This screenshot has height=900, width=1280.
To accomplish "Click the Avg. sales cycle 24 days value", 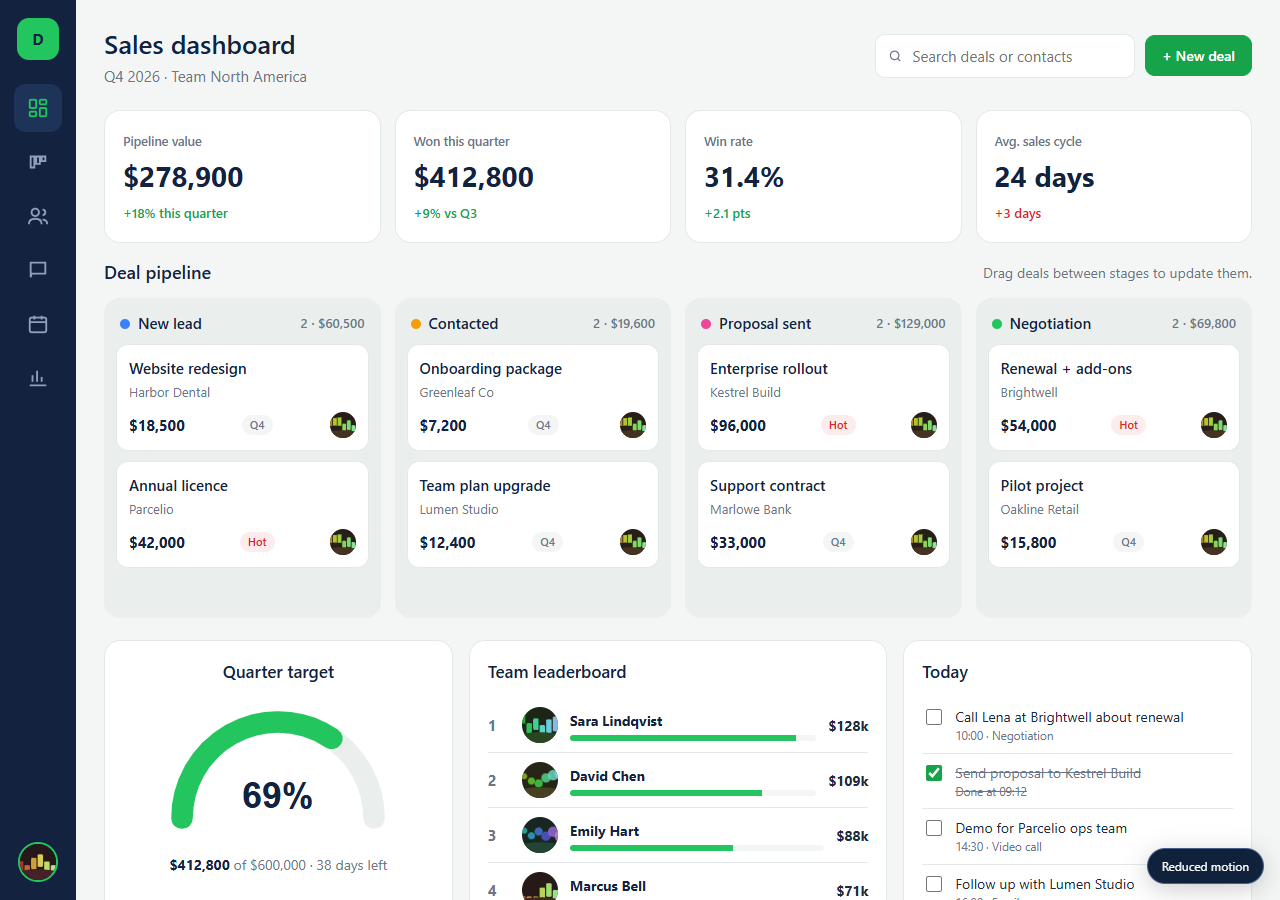I will [x=1044, y=177].
